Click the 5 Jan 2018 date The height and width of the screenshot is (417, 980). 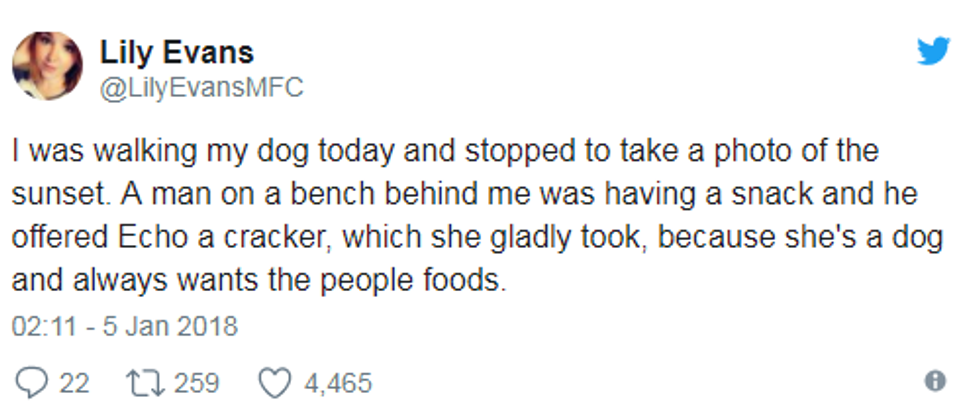click(170, 326)
